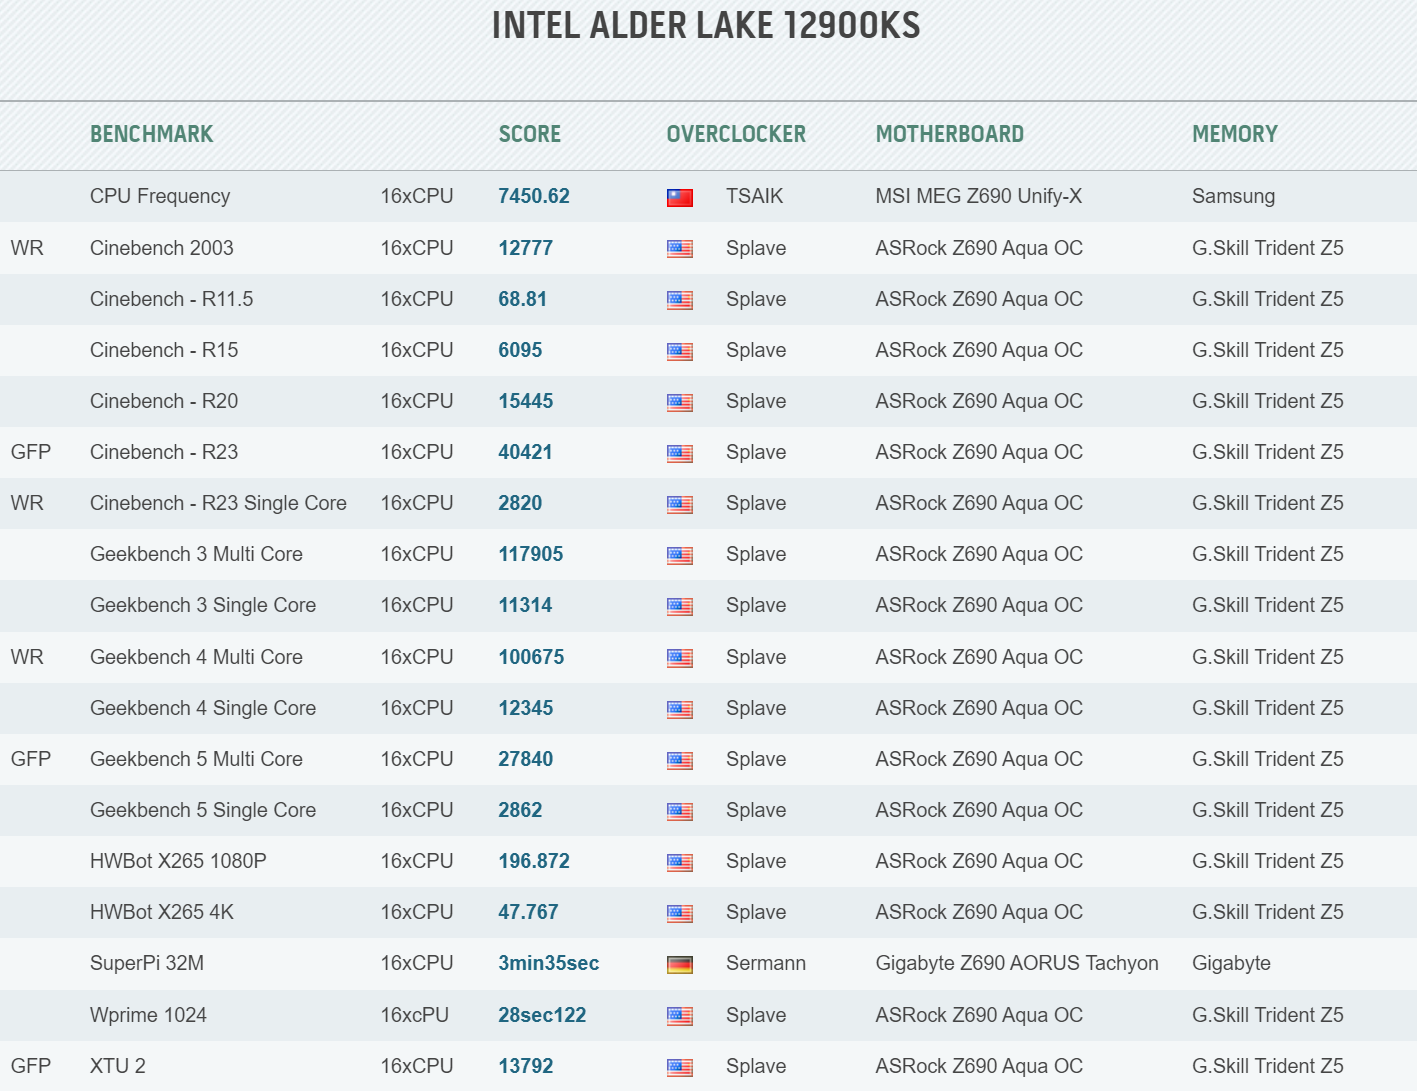This screenshot has width=1417, height=1091.
Task: Click German flag in SuperPi 32M row
Action: pyautogui.click(x=680, y=964)
